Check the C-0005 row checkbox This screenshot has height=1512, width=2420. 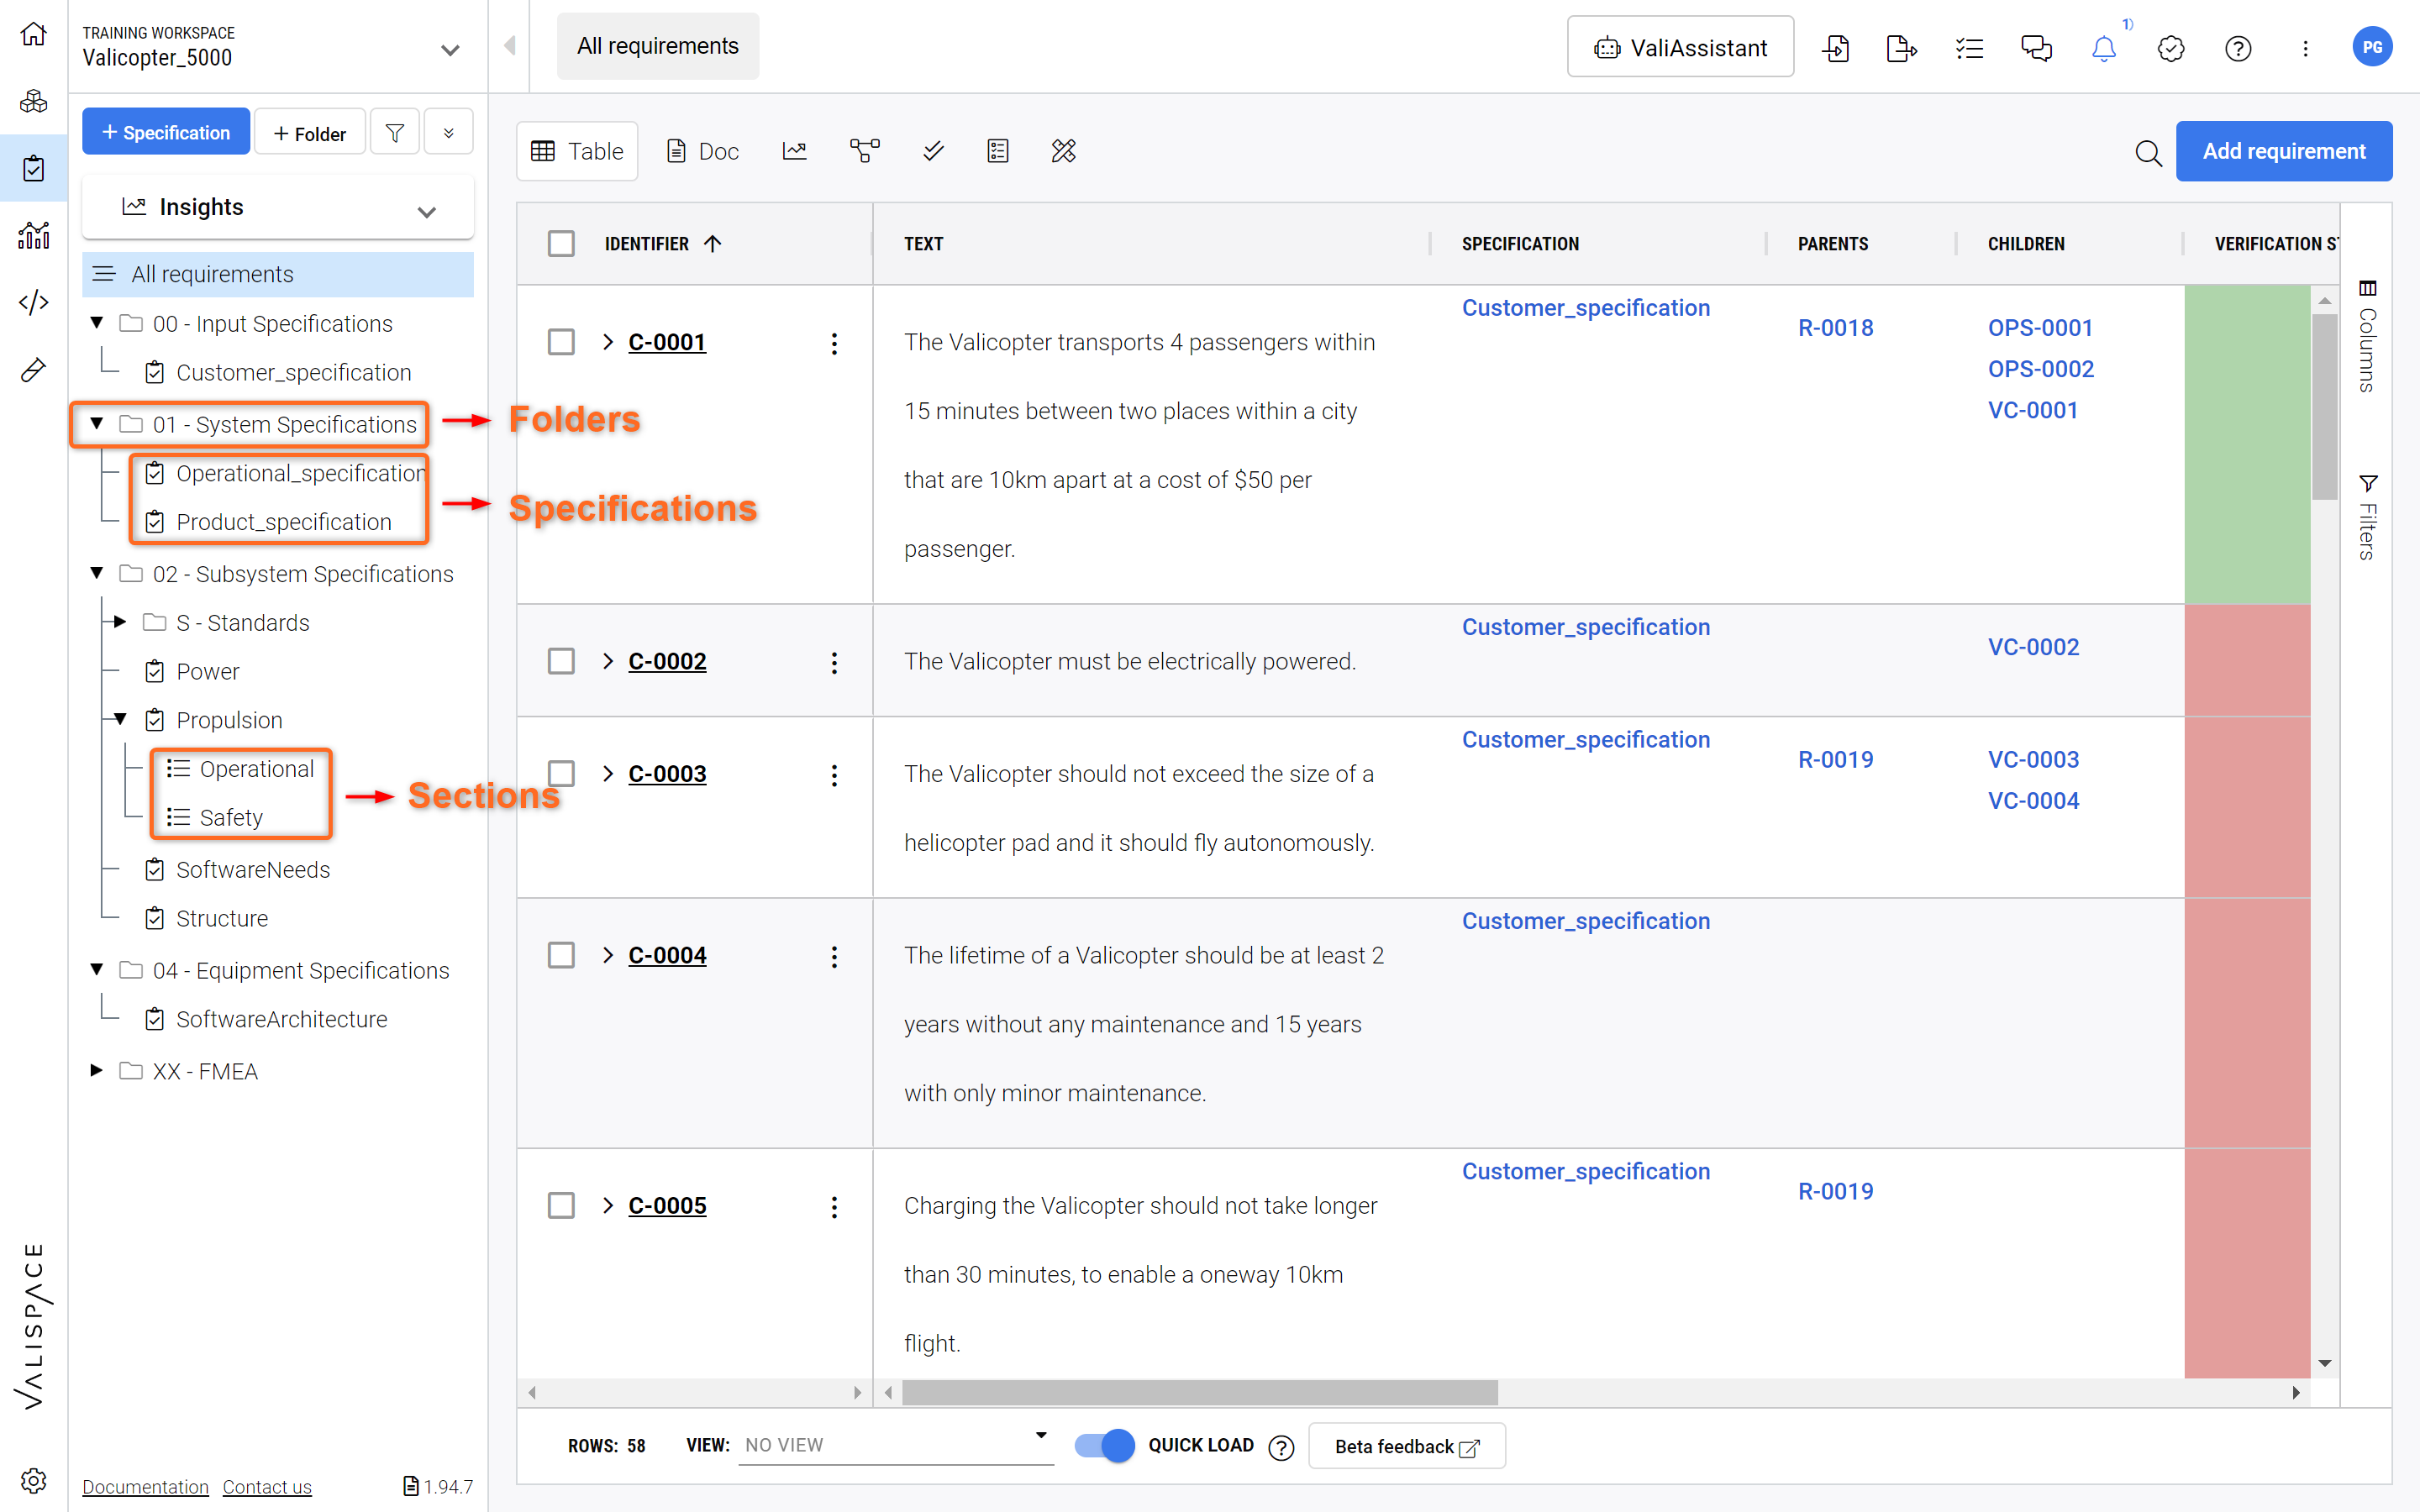[561, 1205]
